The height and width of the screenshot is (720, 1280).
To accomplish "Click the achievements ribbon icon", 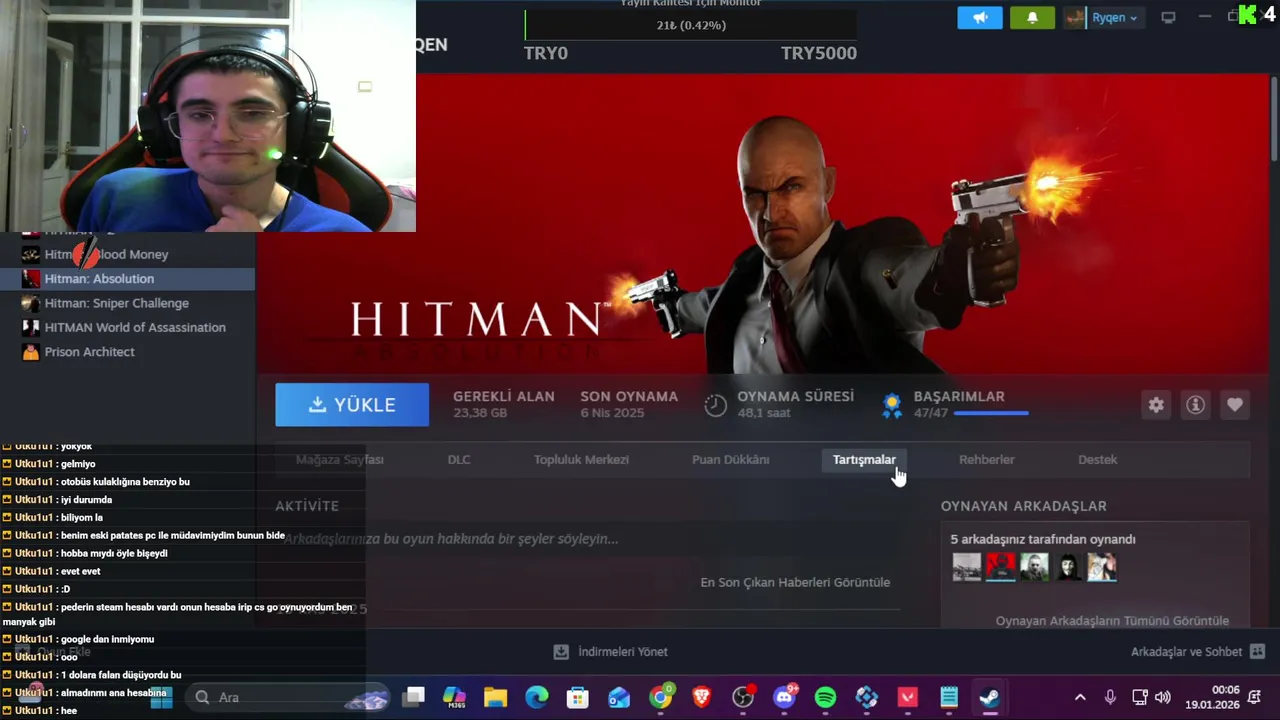I will pos(892,405).
